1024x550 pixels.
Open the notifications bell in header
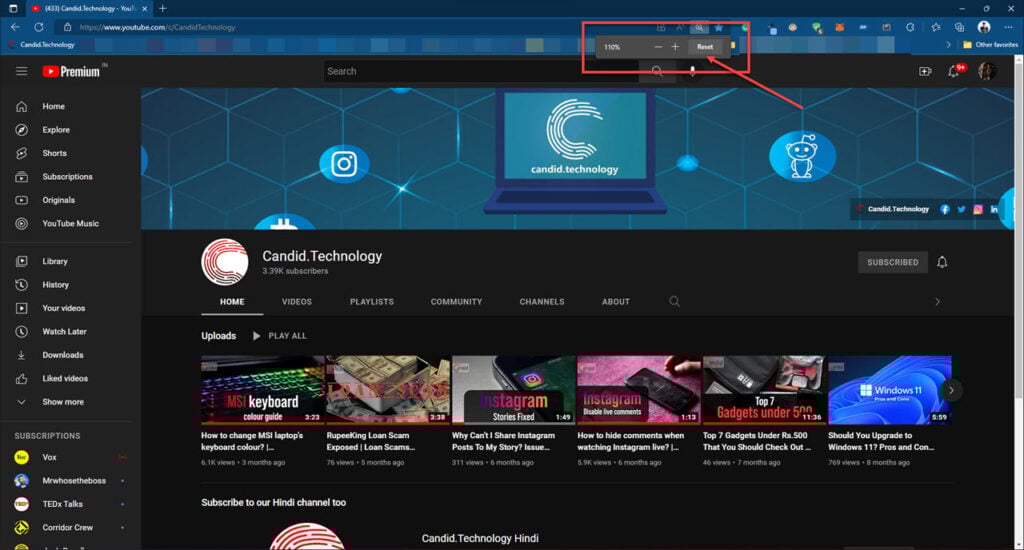click(x=954, y=71)
